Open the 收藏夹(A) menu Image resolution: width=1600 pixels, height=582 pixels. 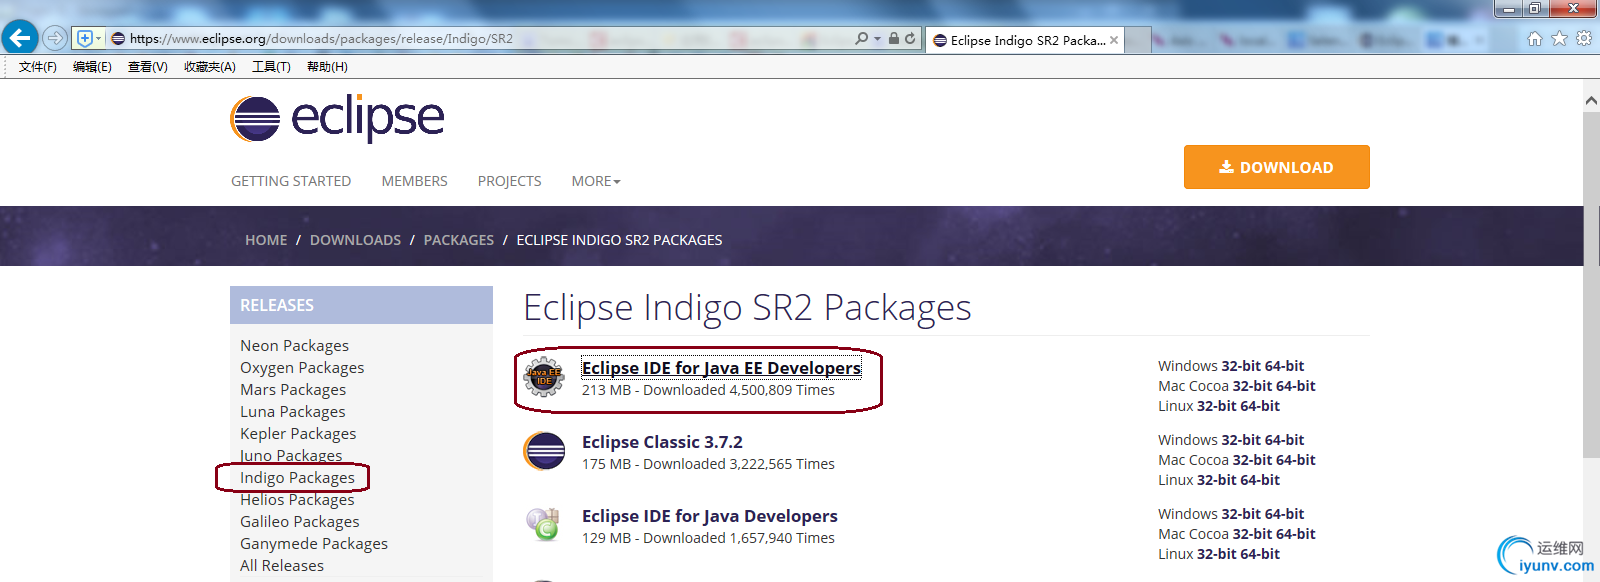210,67
